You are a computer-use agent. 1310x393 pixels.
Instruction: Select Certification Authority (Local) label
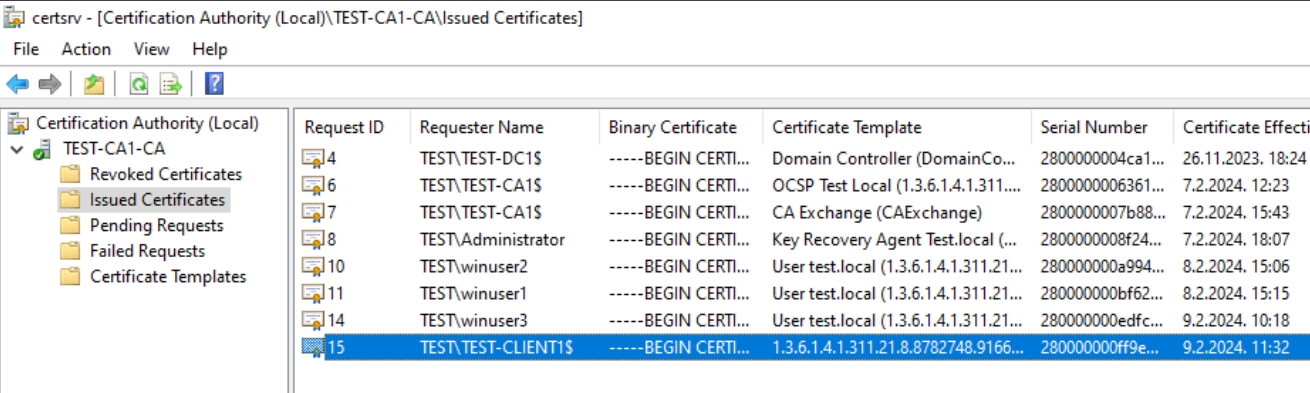point(147,124)
